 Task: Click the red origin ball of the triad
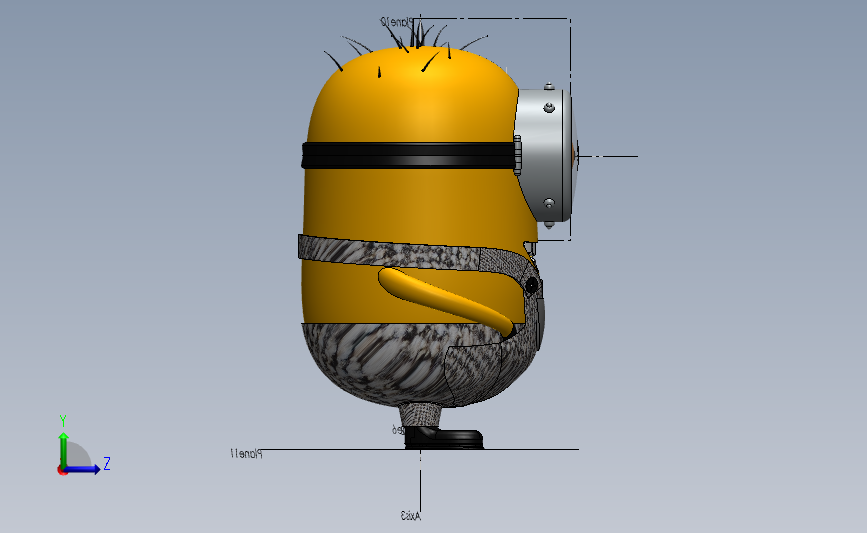62,470
